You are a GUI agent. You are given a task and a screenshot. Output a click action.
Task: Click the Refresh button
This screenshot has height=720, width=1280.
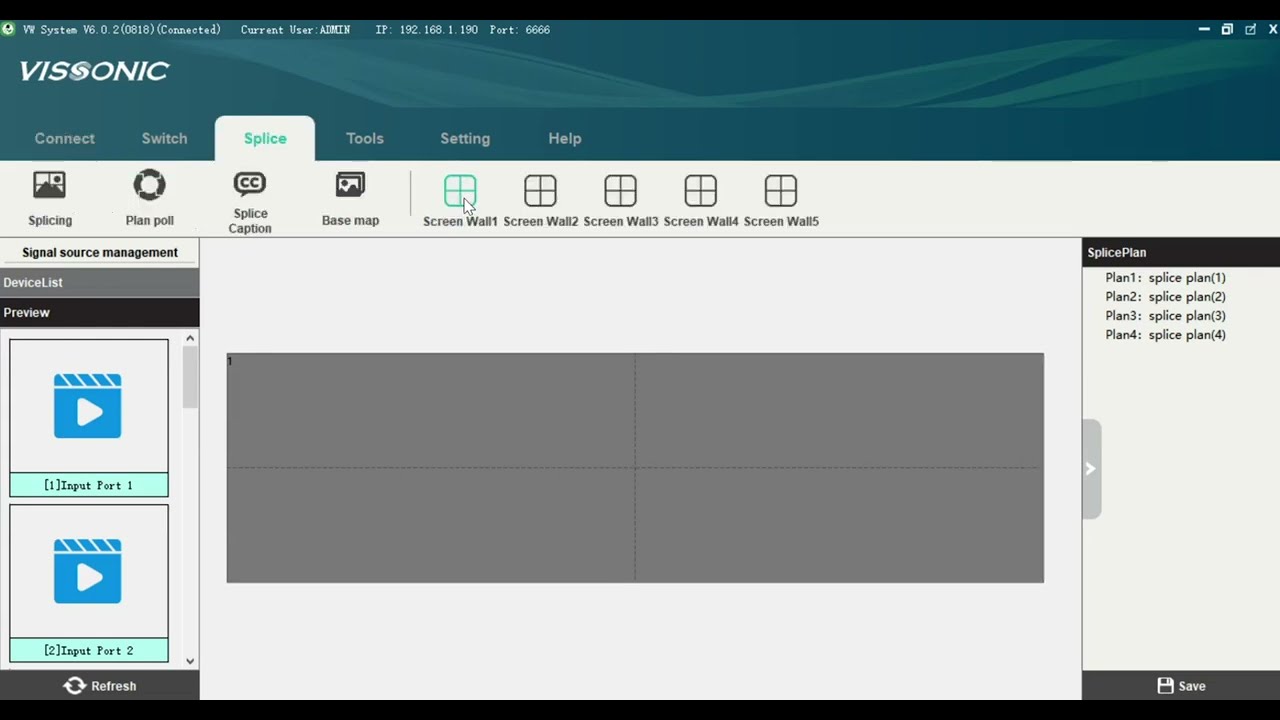[x=100, y=686]
